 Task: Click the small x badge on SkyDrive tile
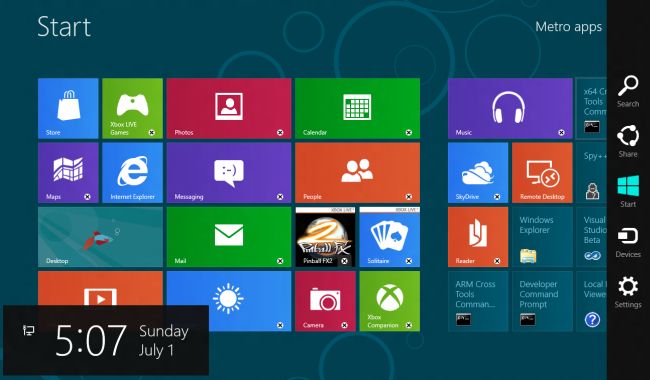click(497, 197)
